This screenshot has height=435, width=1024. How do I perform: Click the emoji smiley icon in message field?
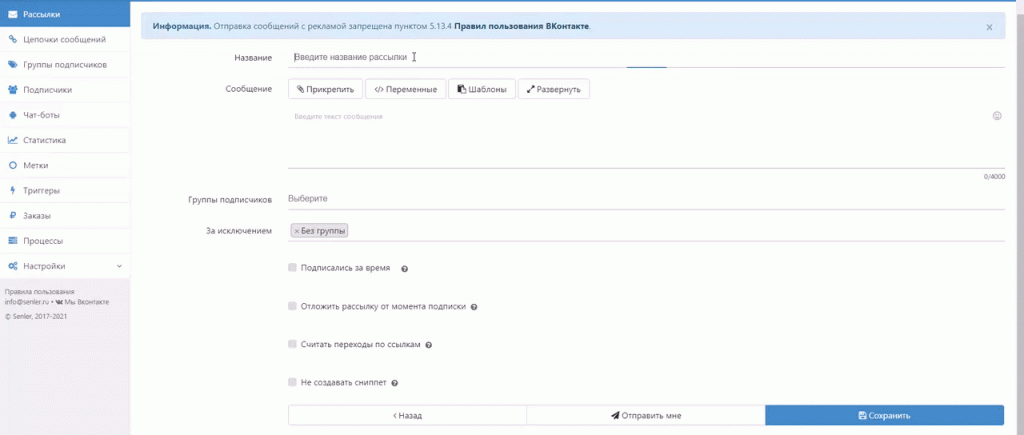point(997,116)
